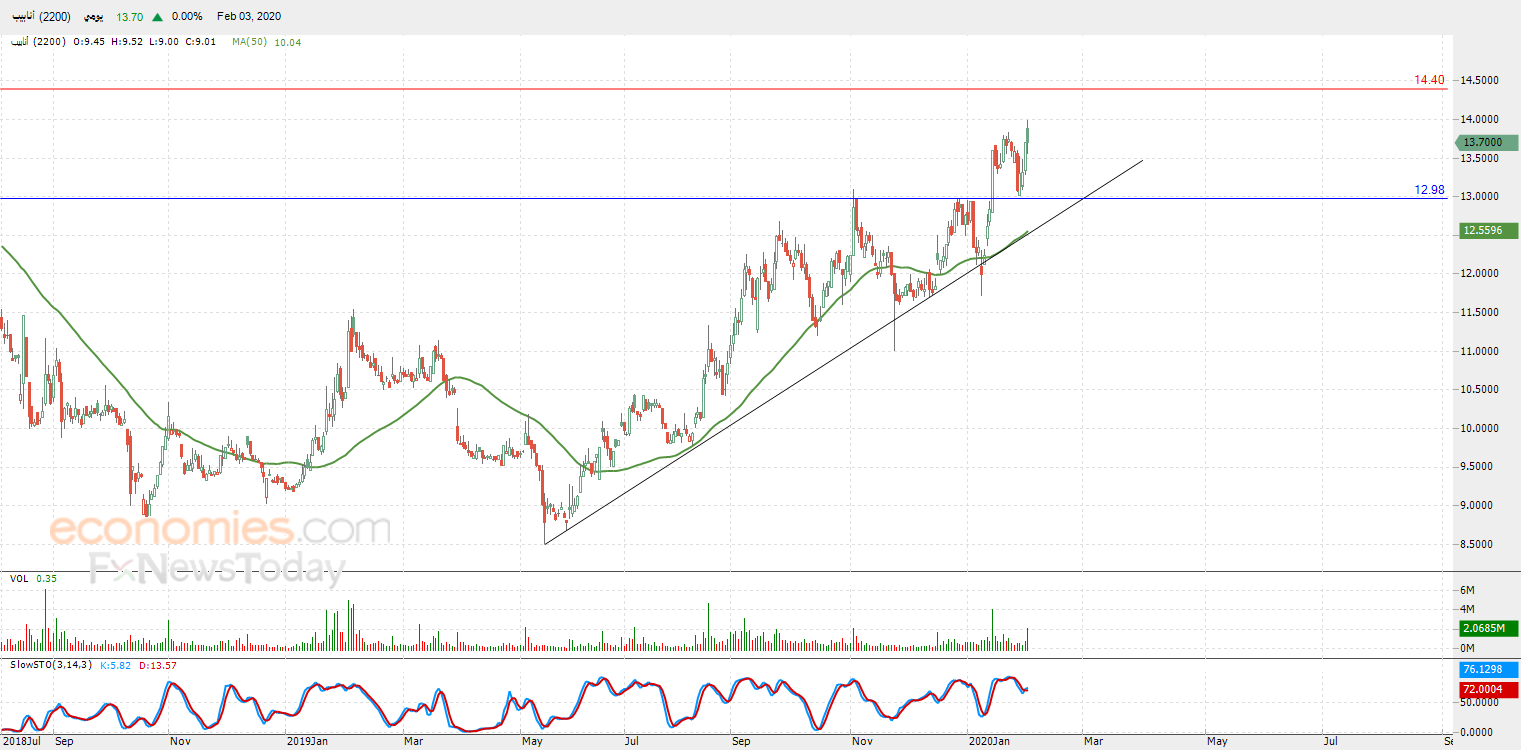Click the Feb 03, 2020 date label
Image resolution: width=1521 pixels, height=750 pixels.
249,17
